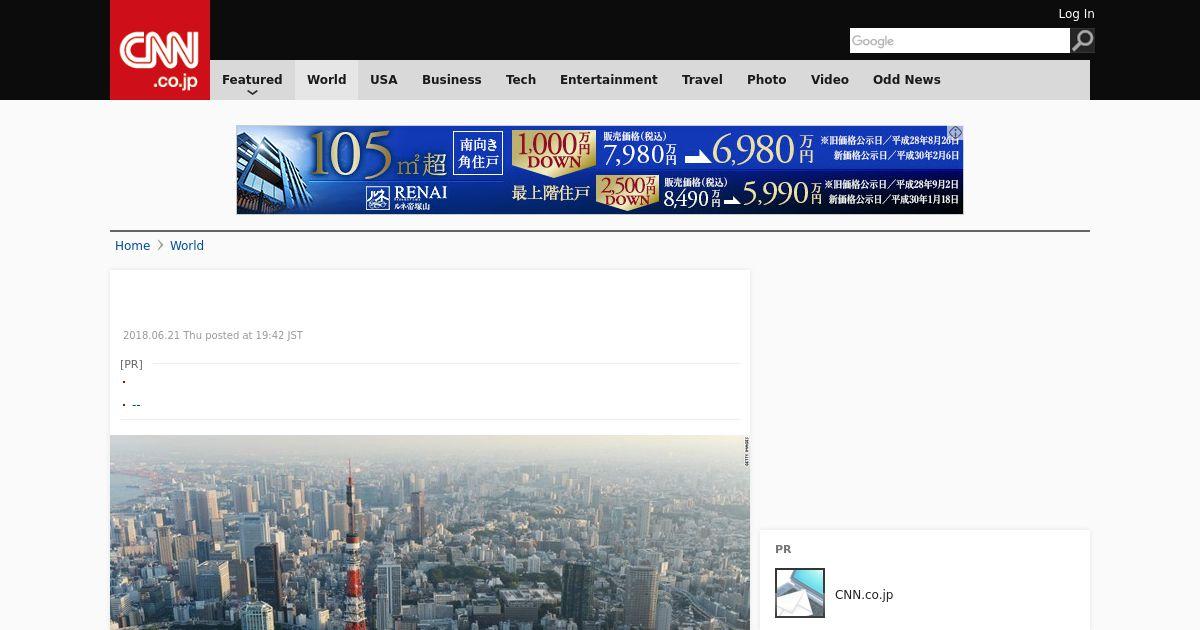This screenshot has width=1200, height=630.
Task: Open the Business section
Action: [x=452, y=80]
